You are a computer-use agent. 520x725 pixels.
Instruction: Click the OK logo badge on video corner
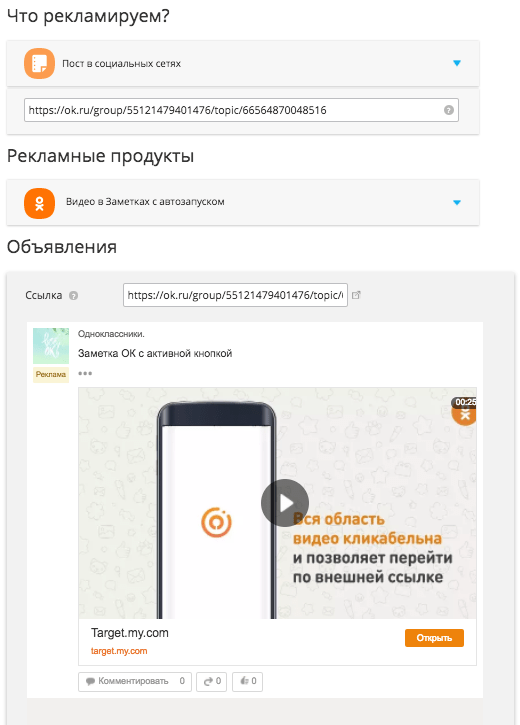tap(464, 414)
